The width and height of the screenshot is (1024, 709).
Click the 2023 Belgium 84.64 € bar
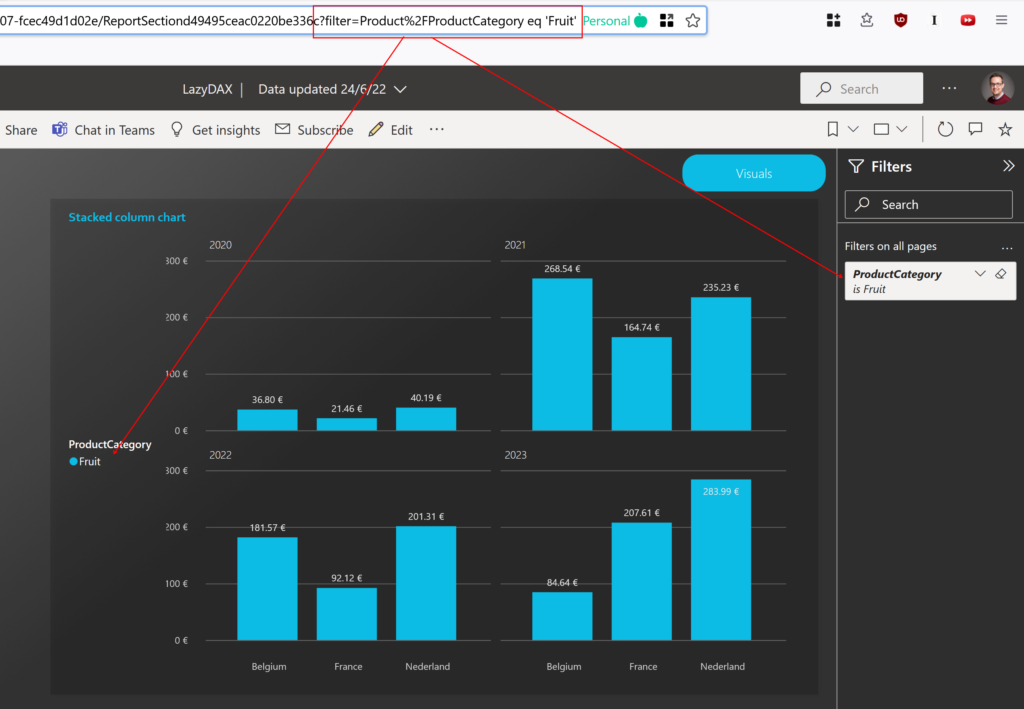point(562,616)
